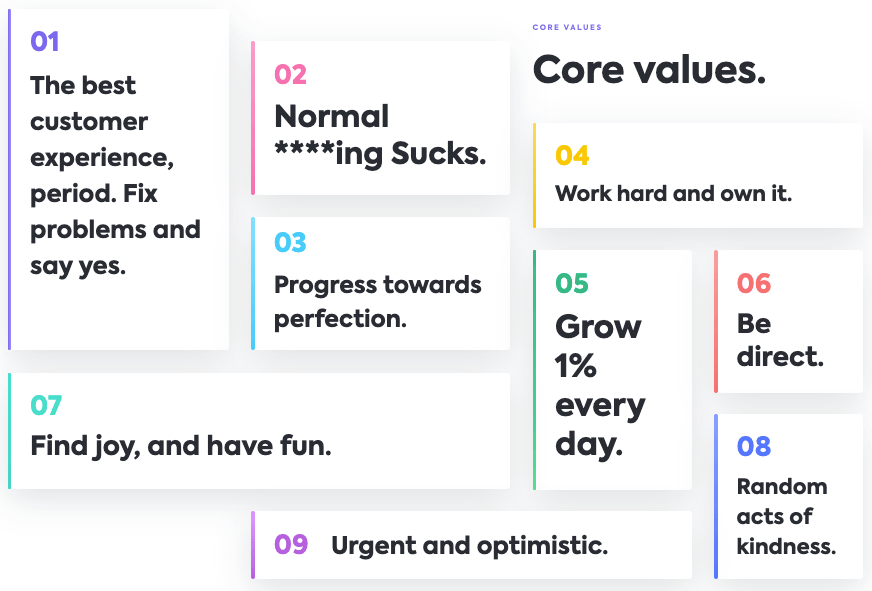Click 'Find joy, and have fun.' text
Image resolution: width=872 pixels, height=591 pixels.
181,446
